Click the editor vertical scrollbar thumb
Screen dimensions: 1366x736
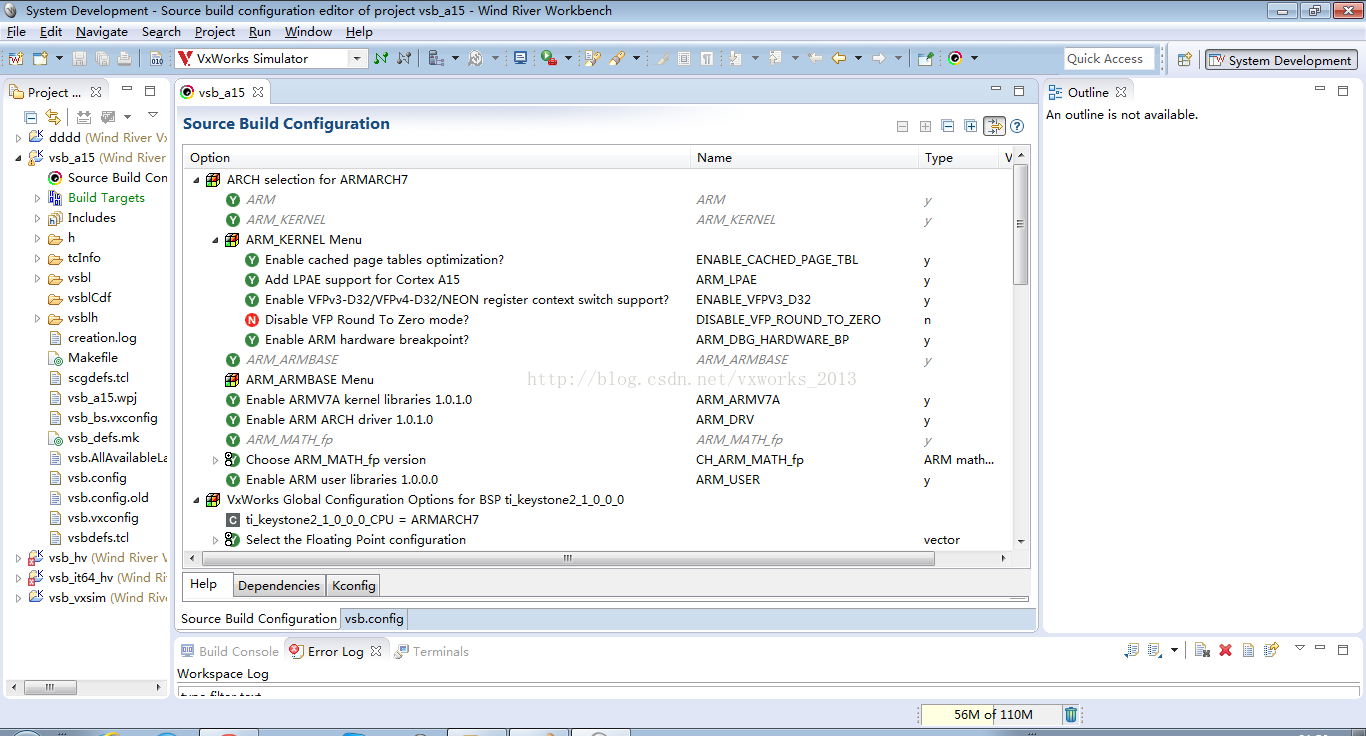coord(1020,225)
